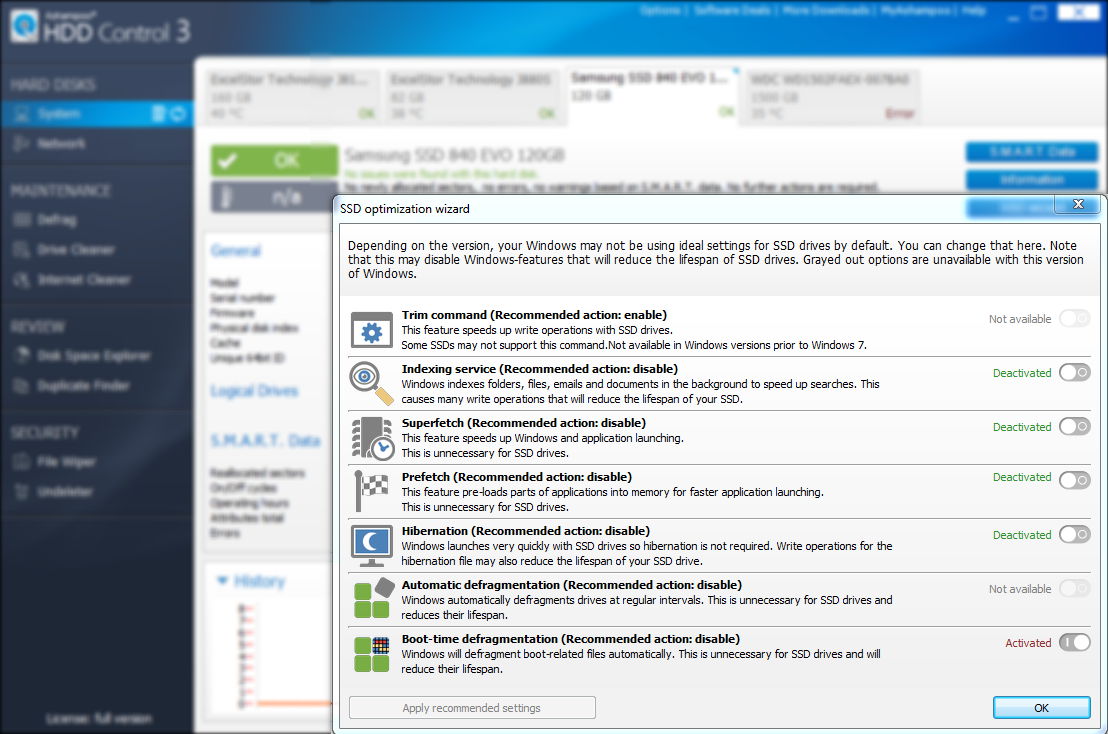Open the Software Deals link
The image size is (1108, 734).
coord(731,10)
